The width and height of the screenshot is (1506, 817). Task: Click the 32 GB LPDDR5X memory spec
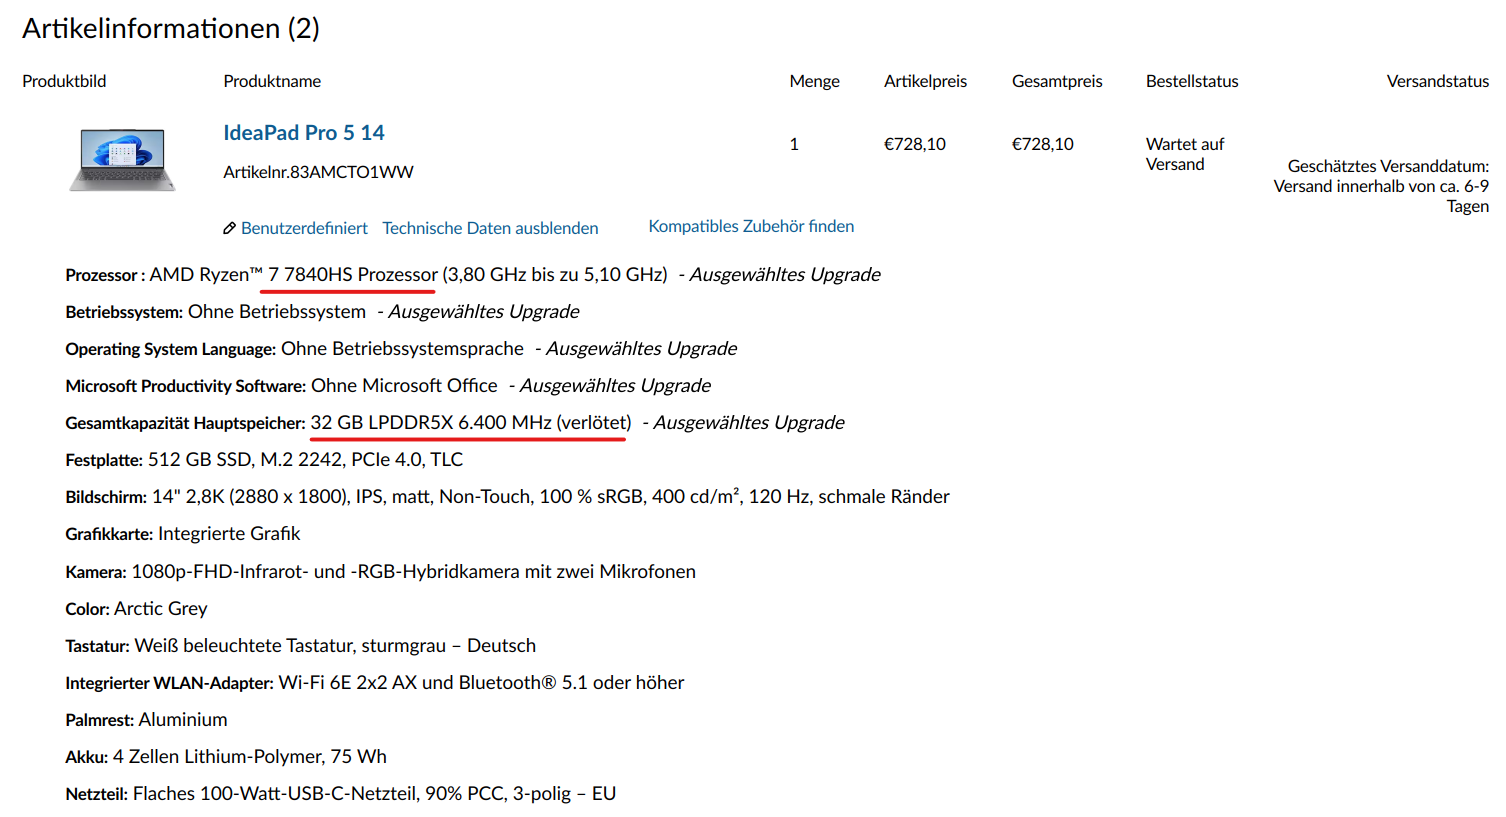click(x=455, y=422)
